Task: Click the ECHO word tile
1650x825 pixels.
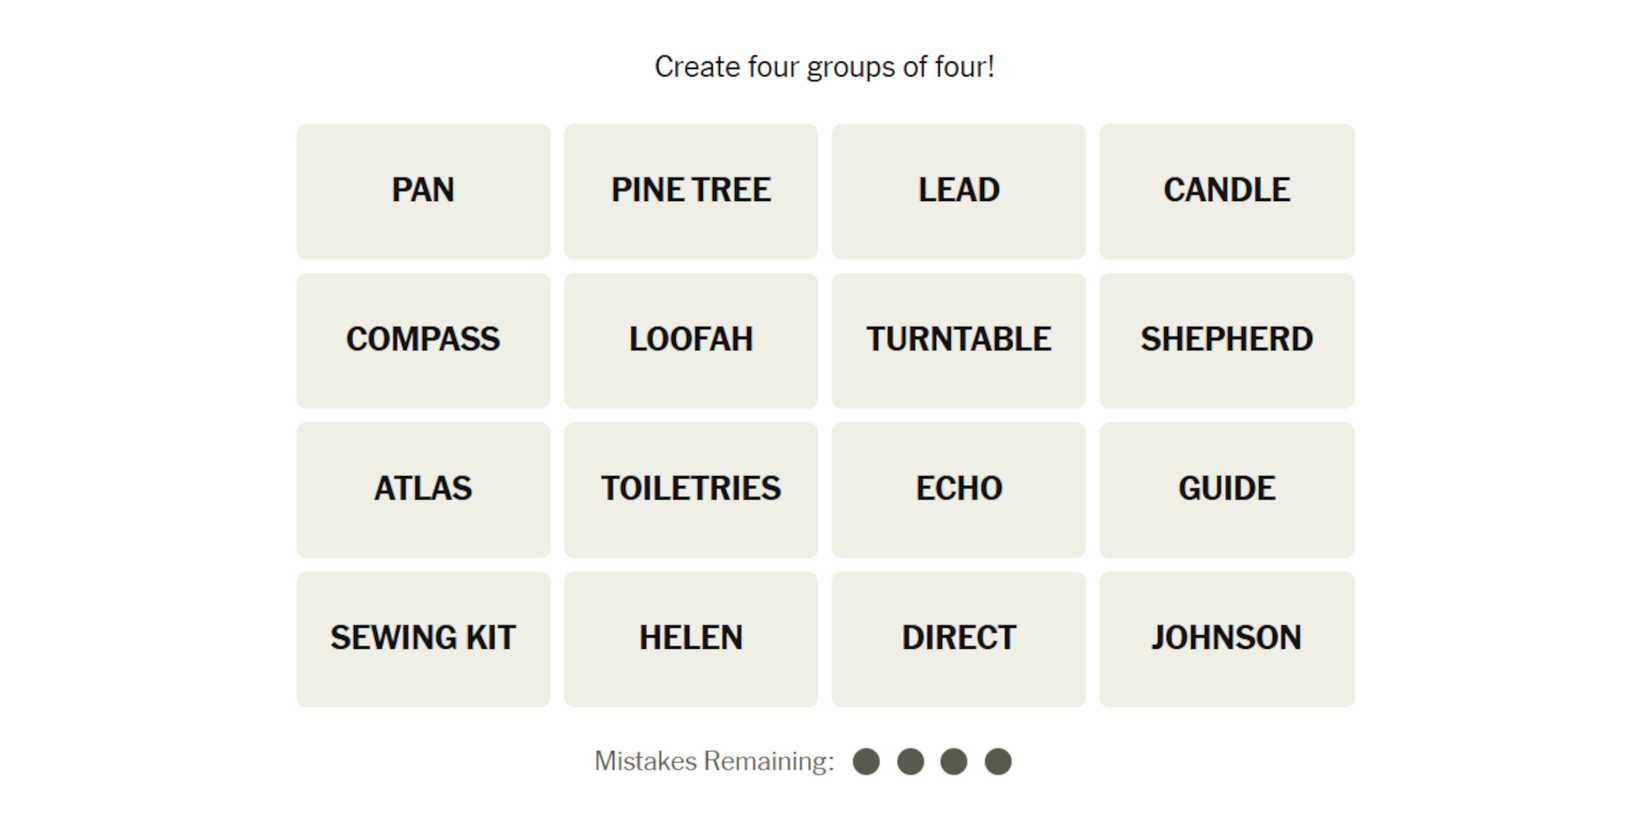Action: (x=958, y=489)
